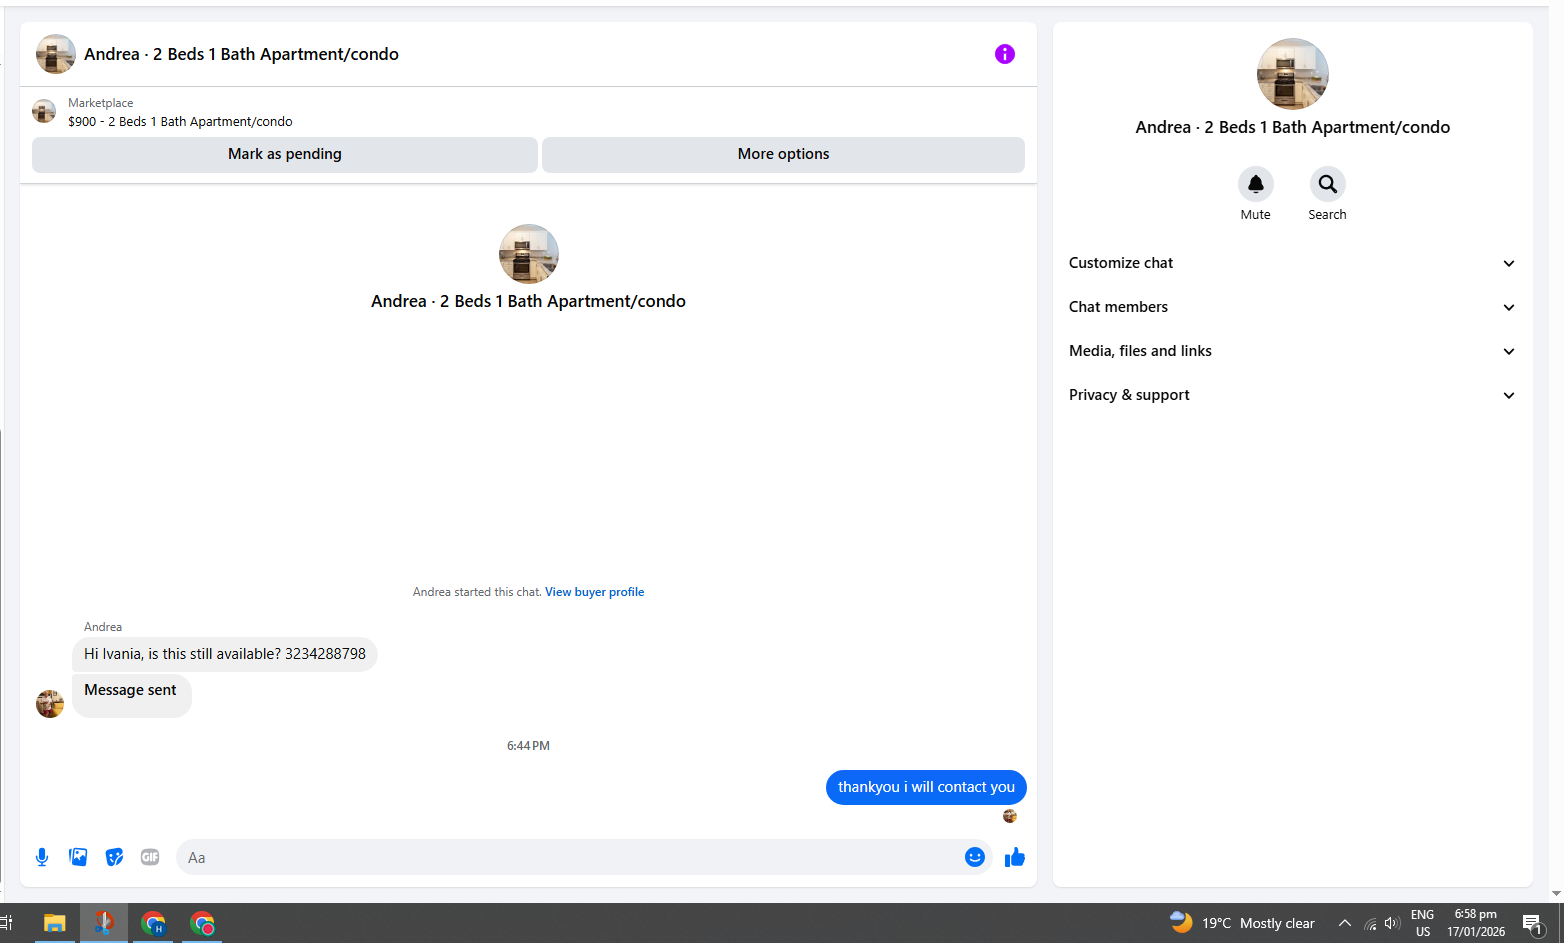Expand the Privacy & support section
1564x943 pixels.
[1293, 395]
